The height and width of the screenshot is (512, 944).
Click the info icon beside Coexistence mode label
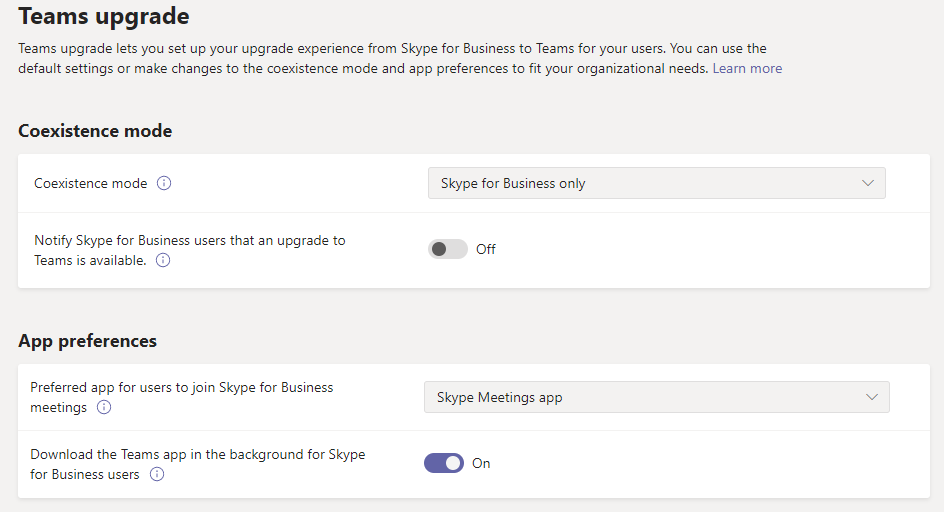point(164,183)
